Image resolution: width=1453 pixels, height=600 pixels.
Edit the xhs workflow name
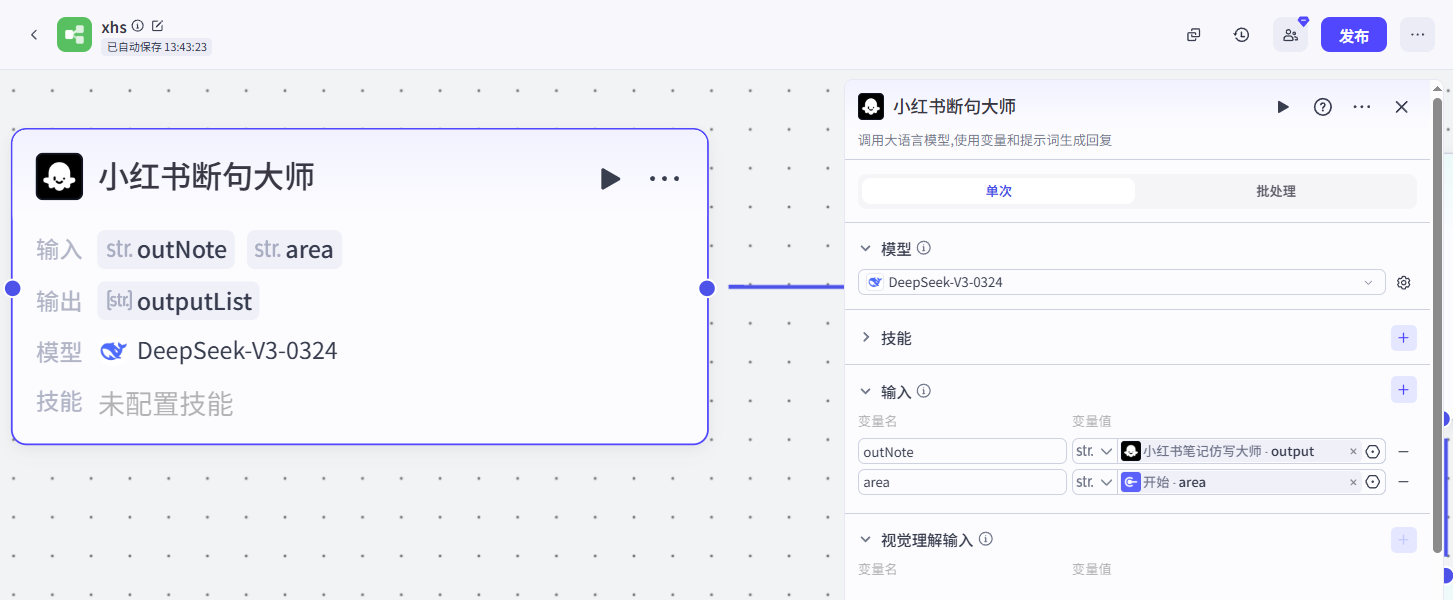pos(157,26)
